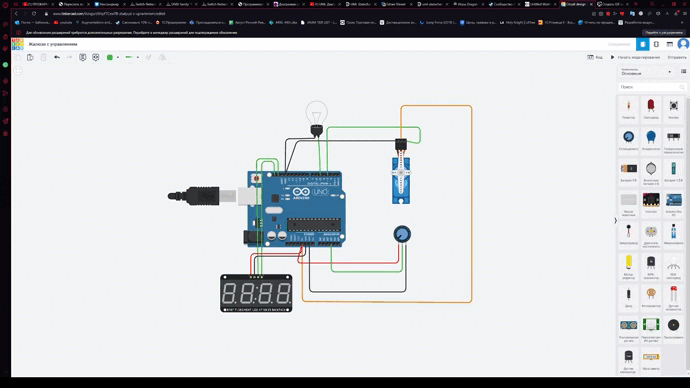Select the red LED component
The image size is (690, 388).
(651, 109)
